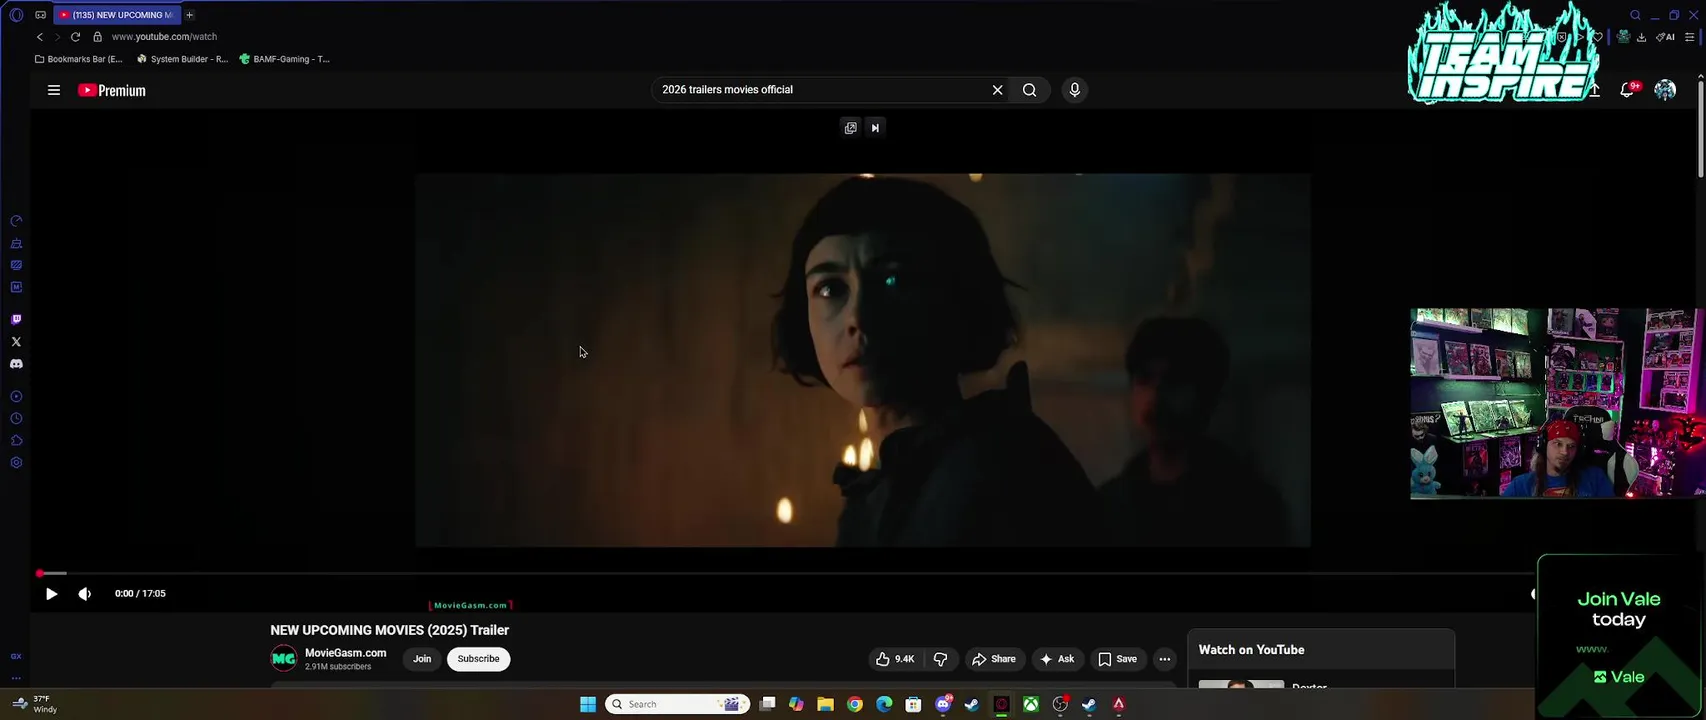The width and height of the screenshot is (1706, 720).
Task: Click the browser address bar URL
Action: pos(164,37)
